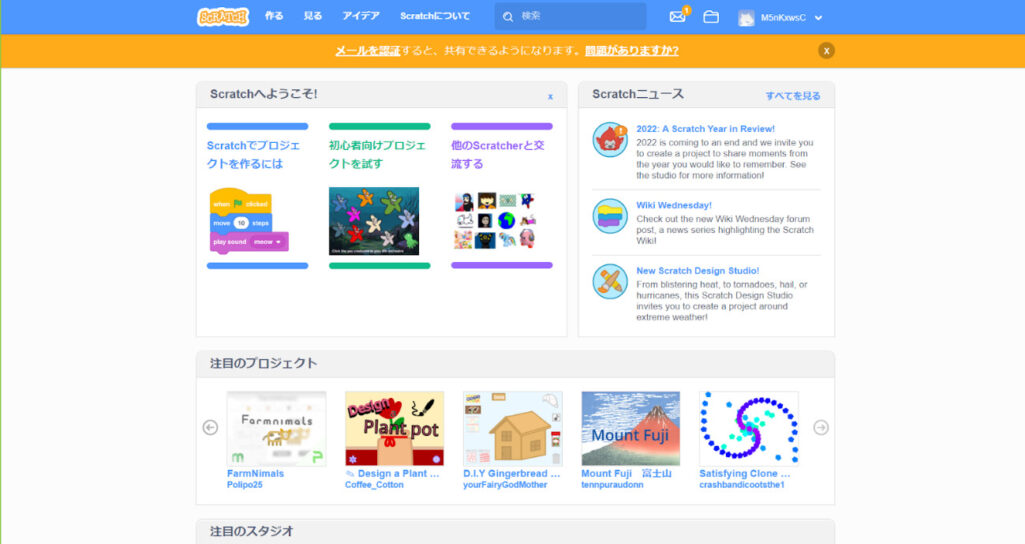Click the D.I.Y Gingerbread project title
The width and height of the screenshot is (1025, 544).
click(512, 473)
